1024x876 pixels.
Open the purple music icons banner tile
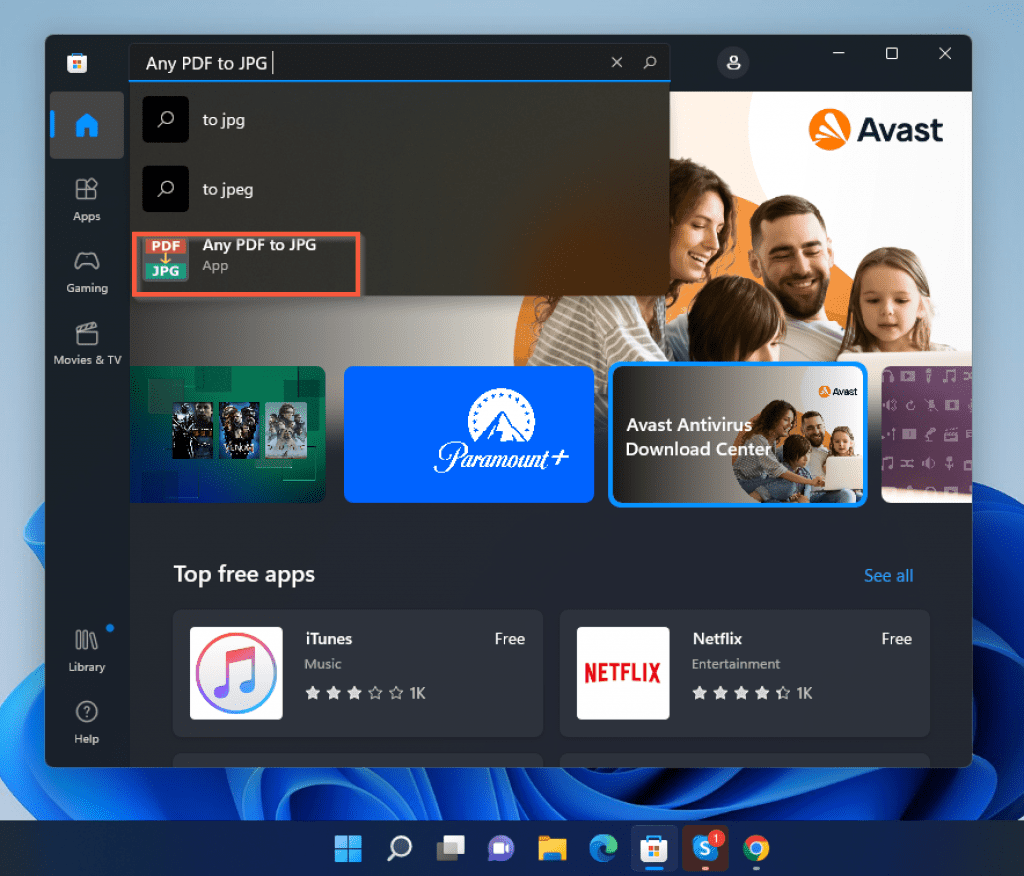pyautogui.click(x=926, y=434)
